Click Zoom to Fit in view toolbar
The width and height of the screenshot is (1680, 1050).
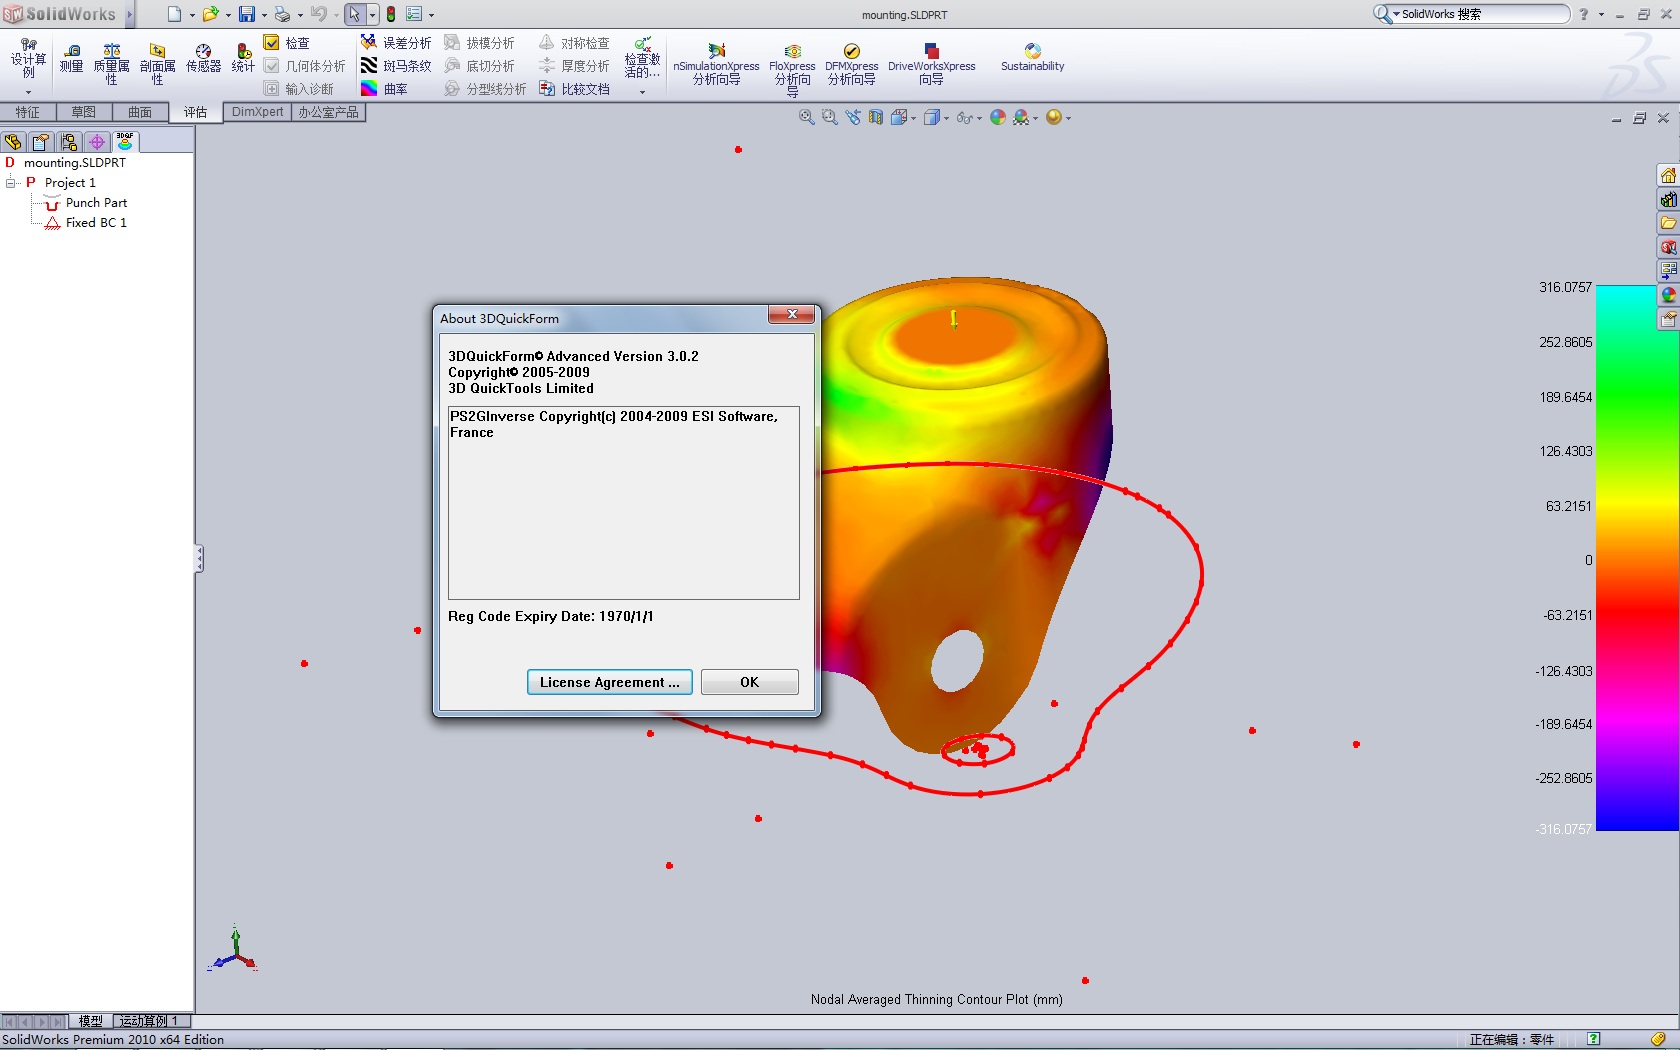coord(806,118)
